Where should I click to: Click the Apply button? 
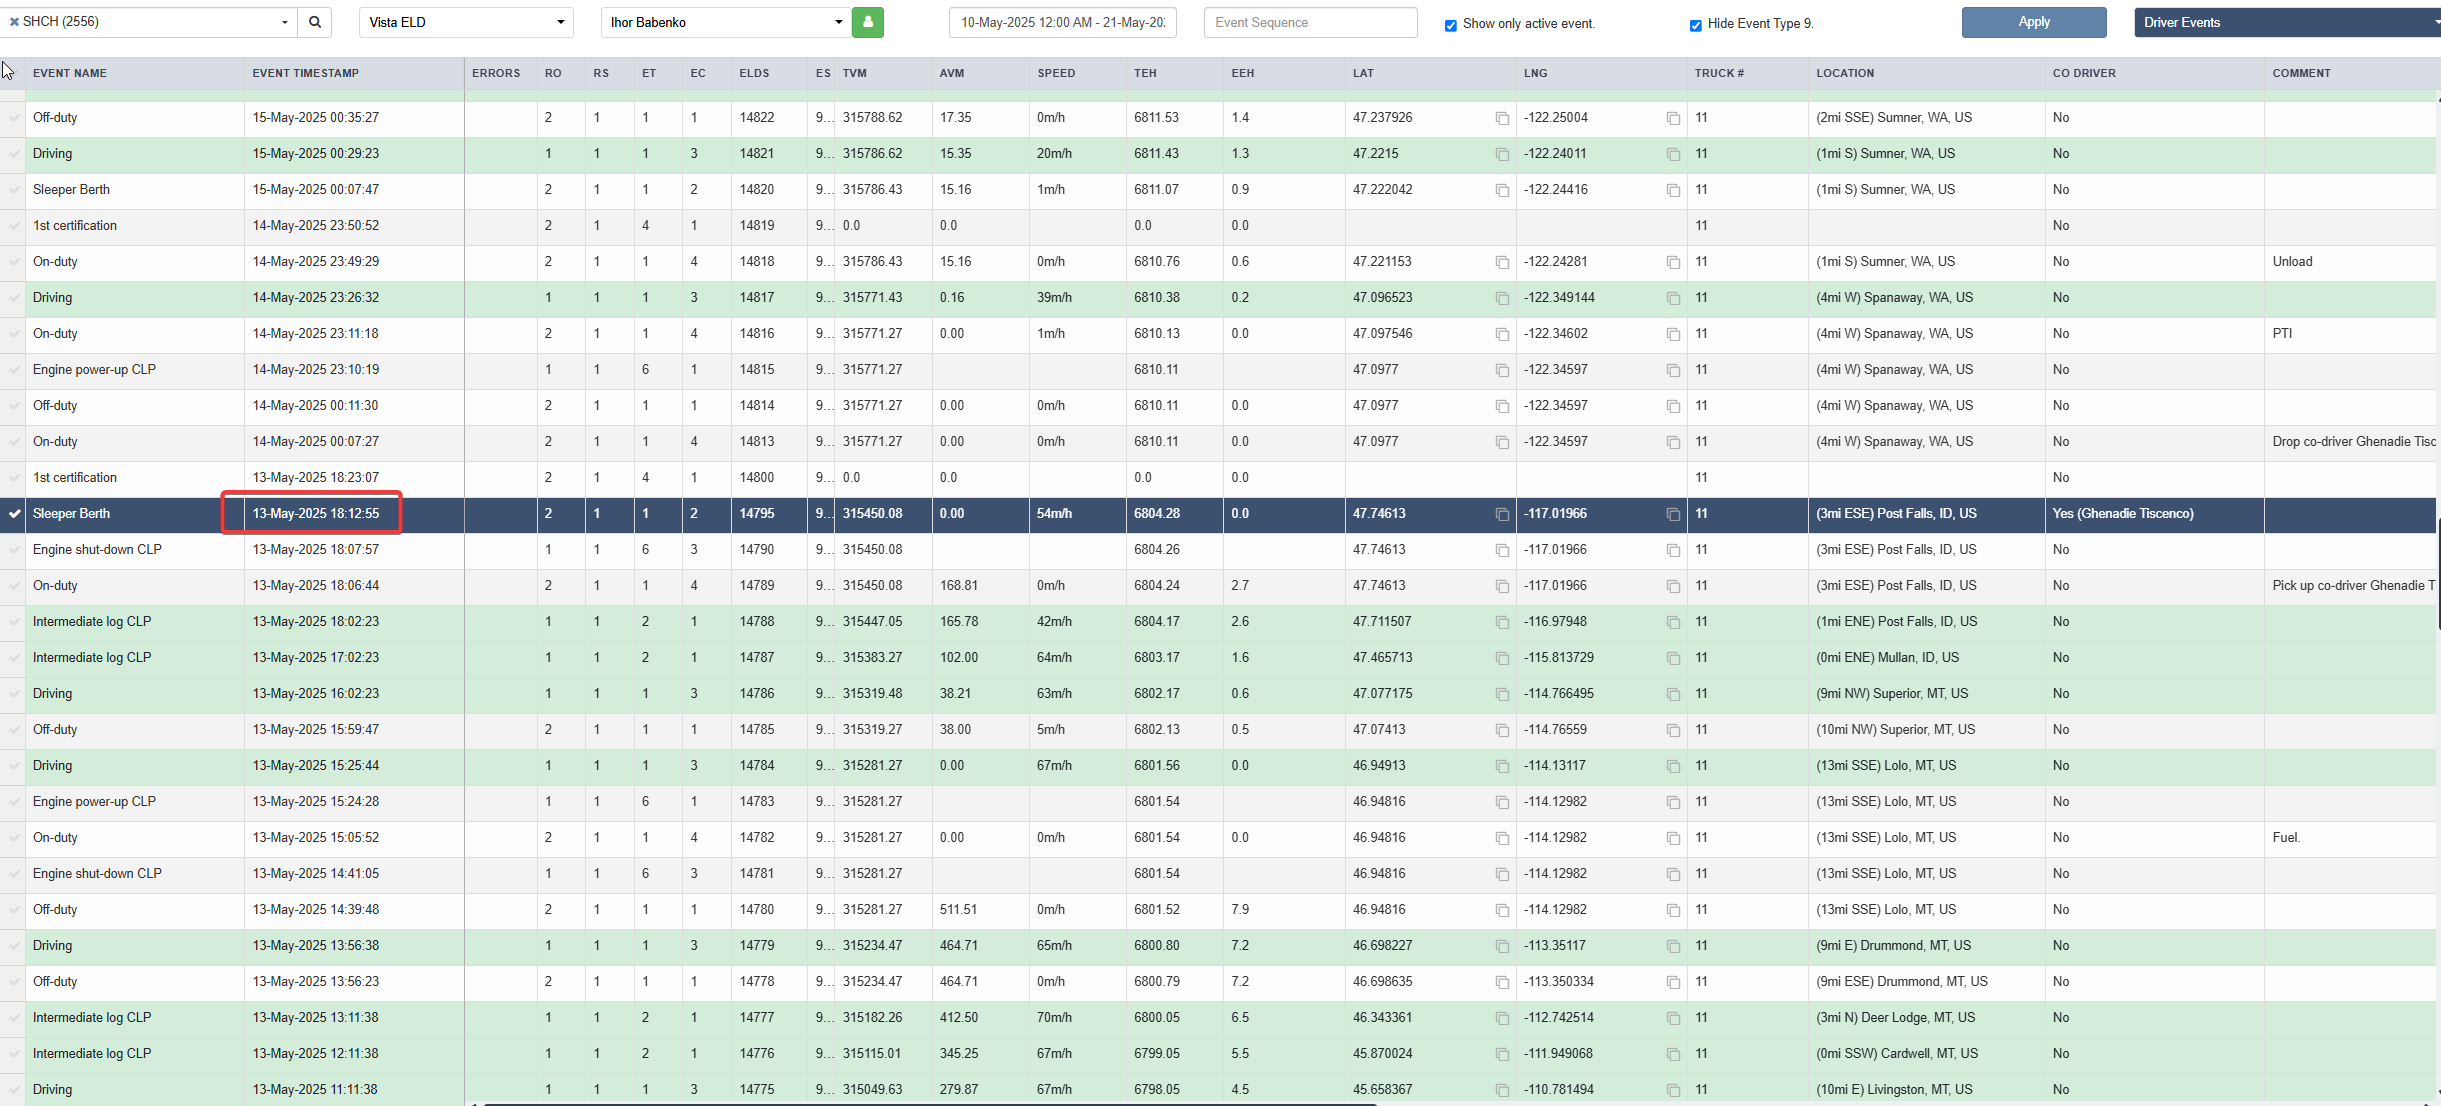pyautogui.click(x=2034, y=22)
